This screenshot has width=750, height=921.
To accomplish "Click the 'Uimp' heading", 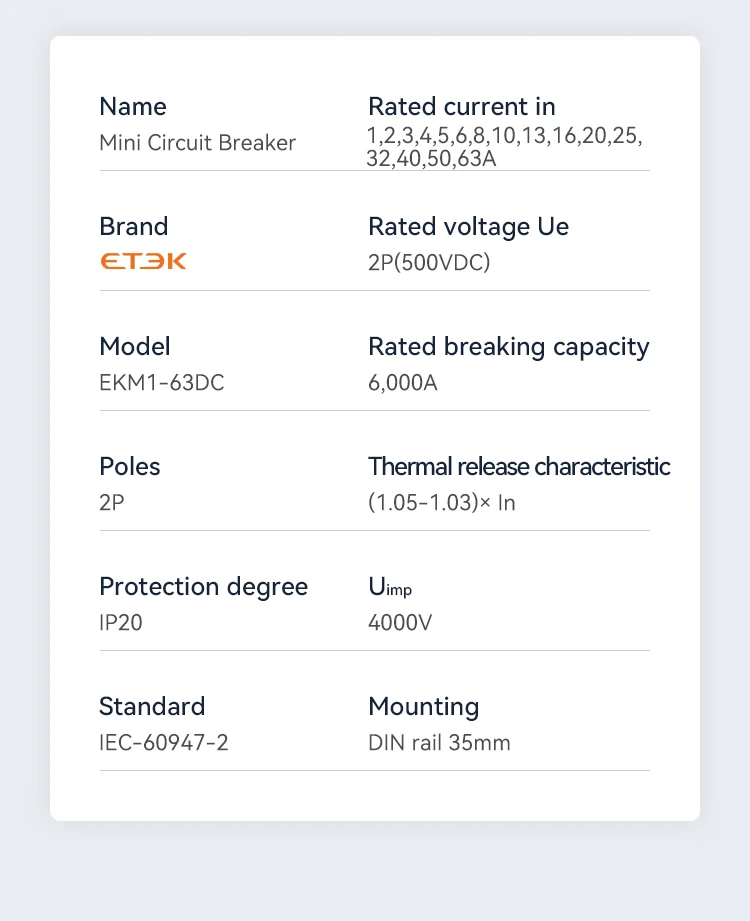I will point(390,588).
